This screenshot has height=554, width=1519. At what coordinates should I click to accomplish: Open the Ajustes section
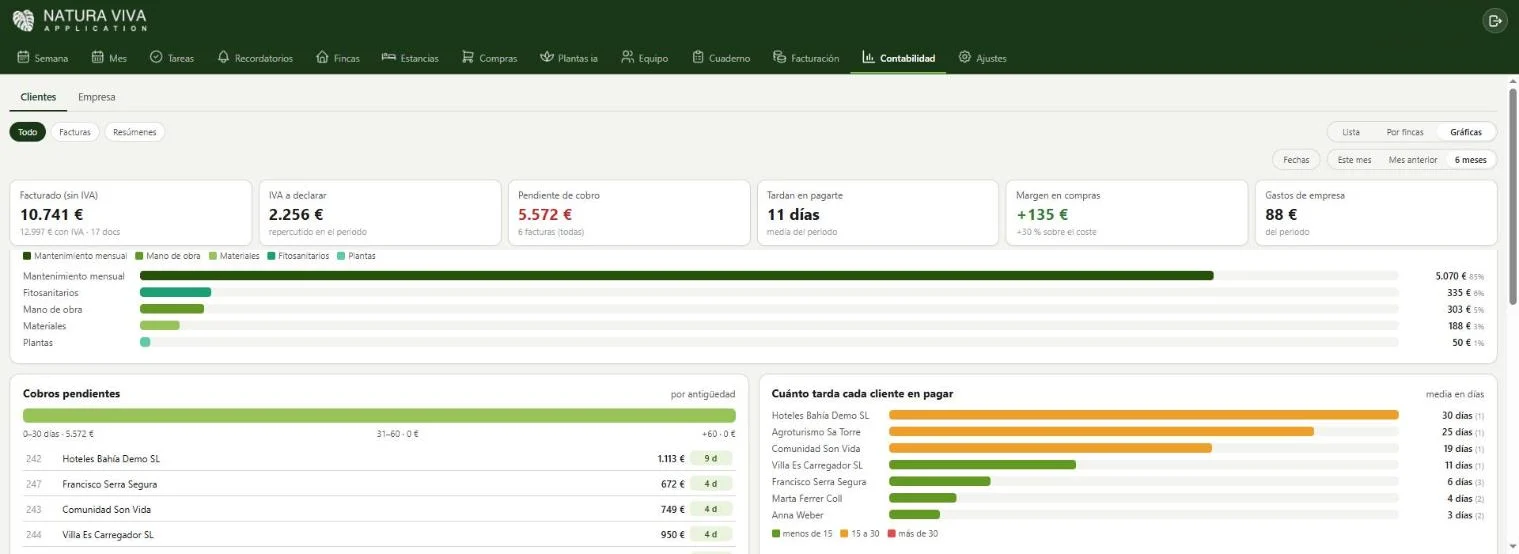tap(982, 58)
